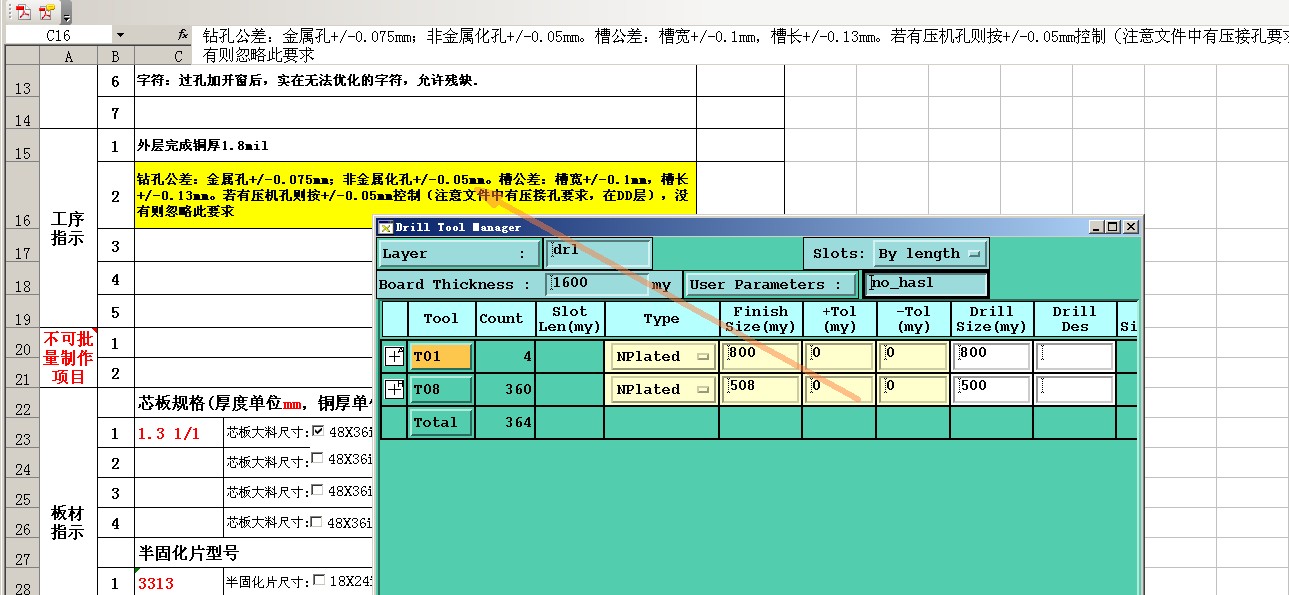The image size is (1289, 595).
Task: Click the Type column header
Action: 661,319
